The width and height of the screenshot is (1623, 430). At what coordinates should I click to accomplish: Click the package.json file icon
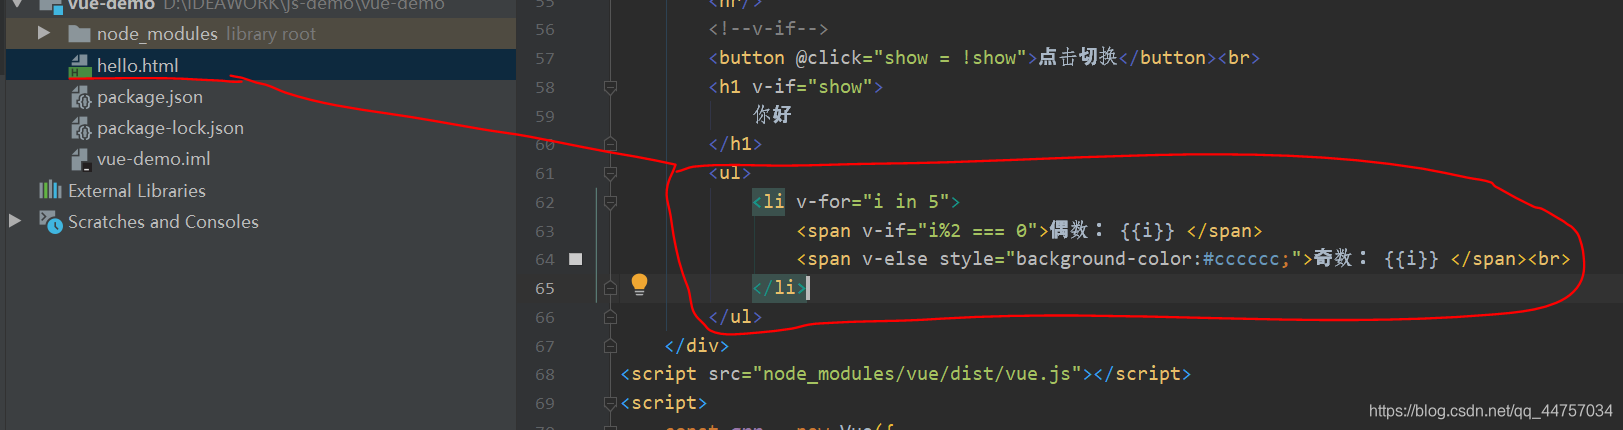pyautogui.click(x=80, y=97)
